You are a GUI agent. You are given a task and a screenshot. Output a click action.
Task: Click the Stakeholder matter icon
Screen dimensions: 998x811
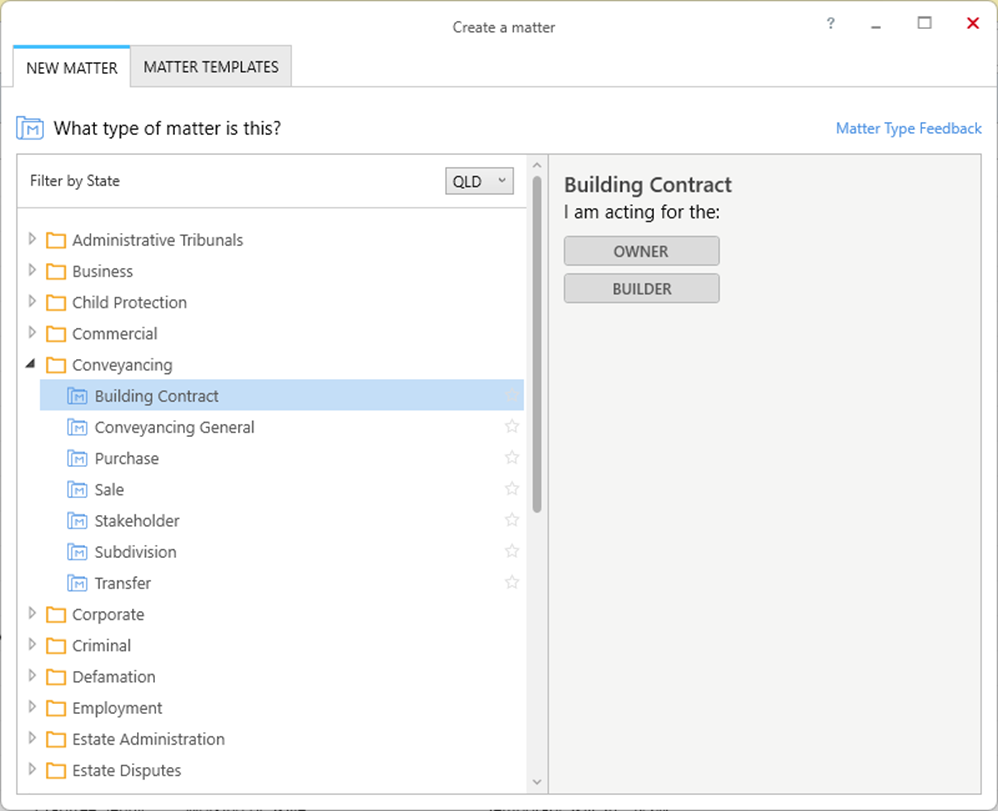pyautogui.click(x=77, y=521)
